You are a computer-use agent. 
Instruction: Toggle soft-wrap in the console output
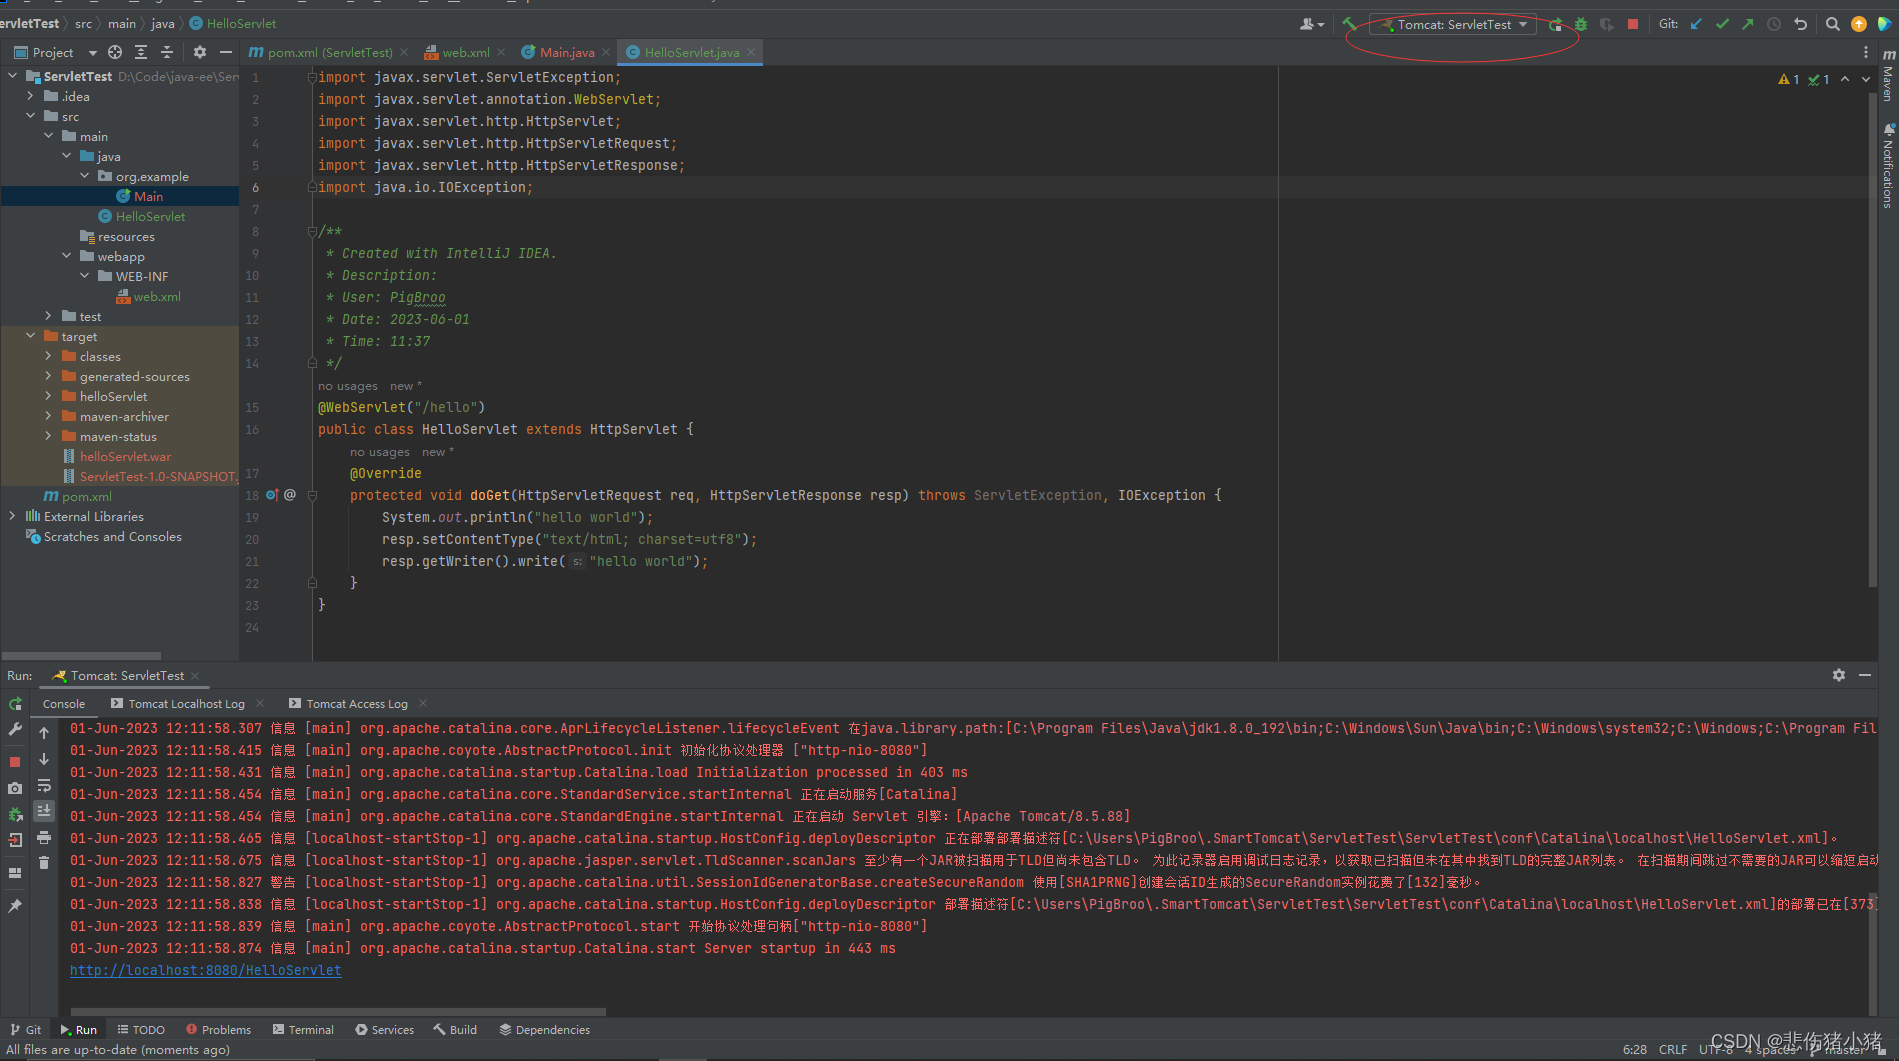point(44,785)
